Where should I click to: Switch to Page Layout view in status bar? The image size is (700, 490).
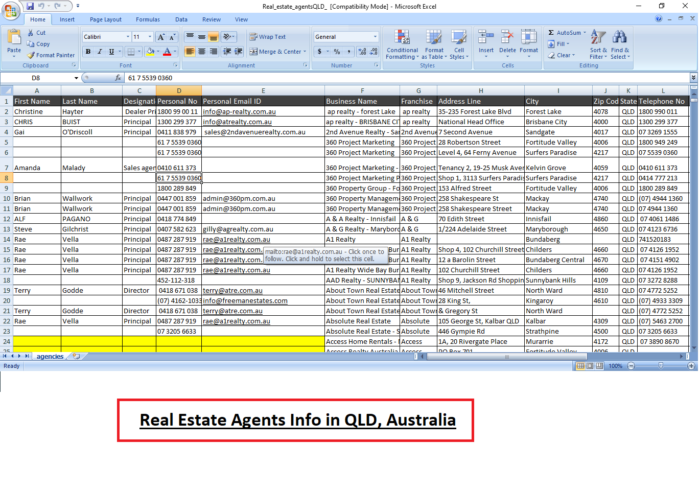[590, 366]
